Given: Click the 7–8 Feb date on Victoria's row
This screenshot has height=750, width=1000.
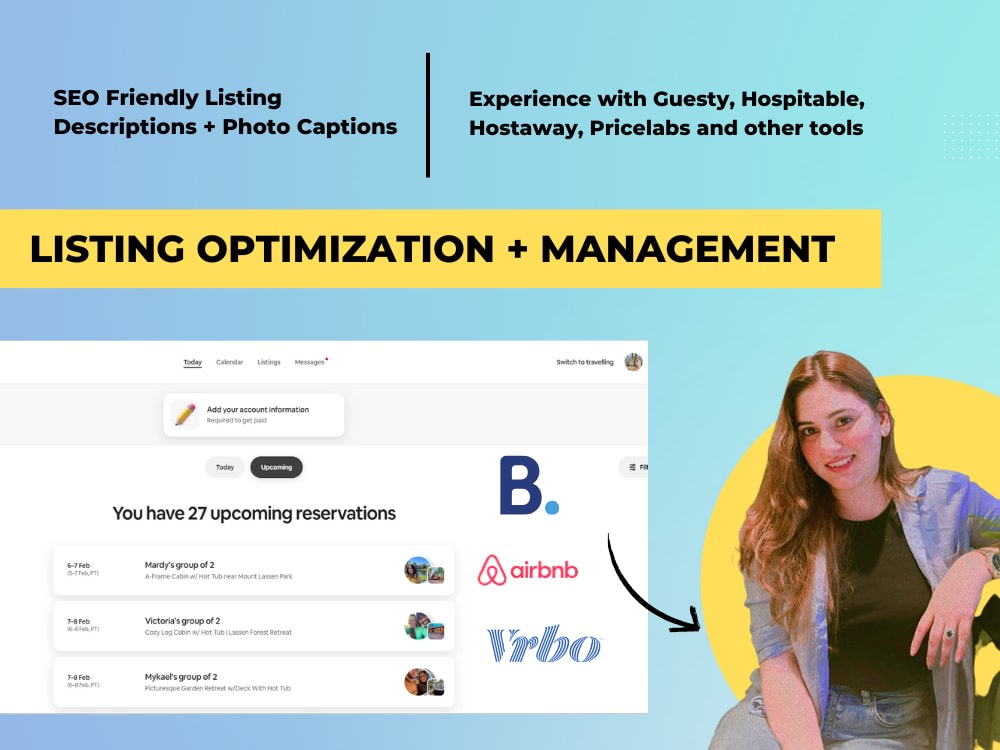Looking at the screenshot, I should point(78,622).
